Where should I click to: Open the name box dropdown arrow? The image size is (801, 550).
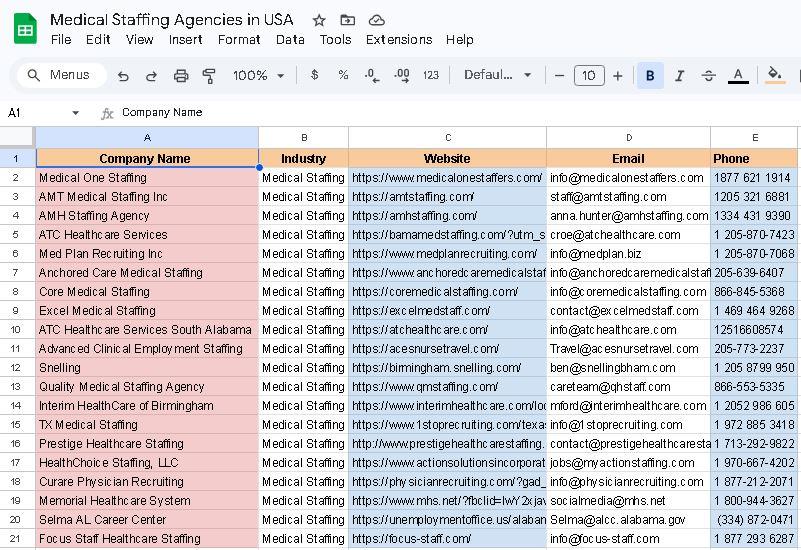pos(76,113)
